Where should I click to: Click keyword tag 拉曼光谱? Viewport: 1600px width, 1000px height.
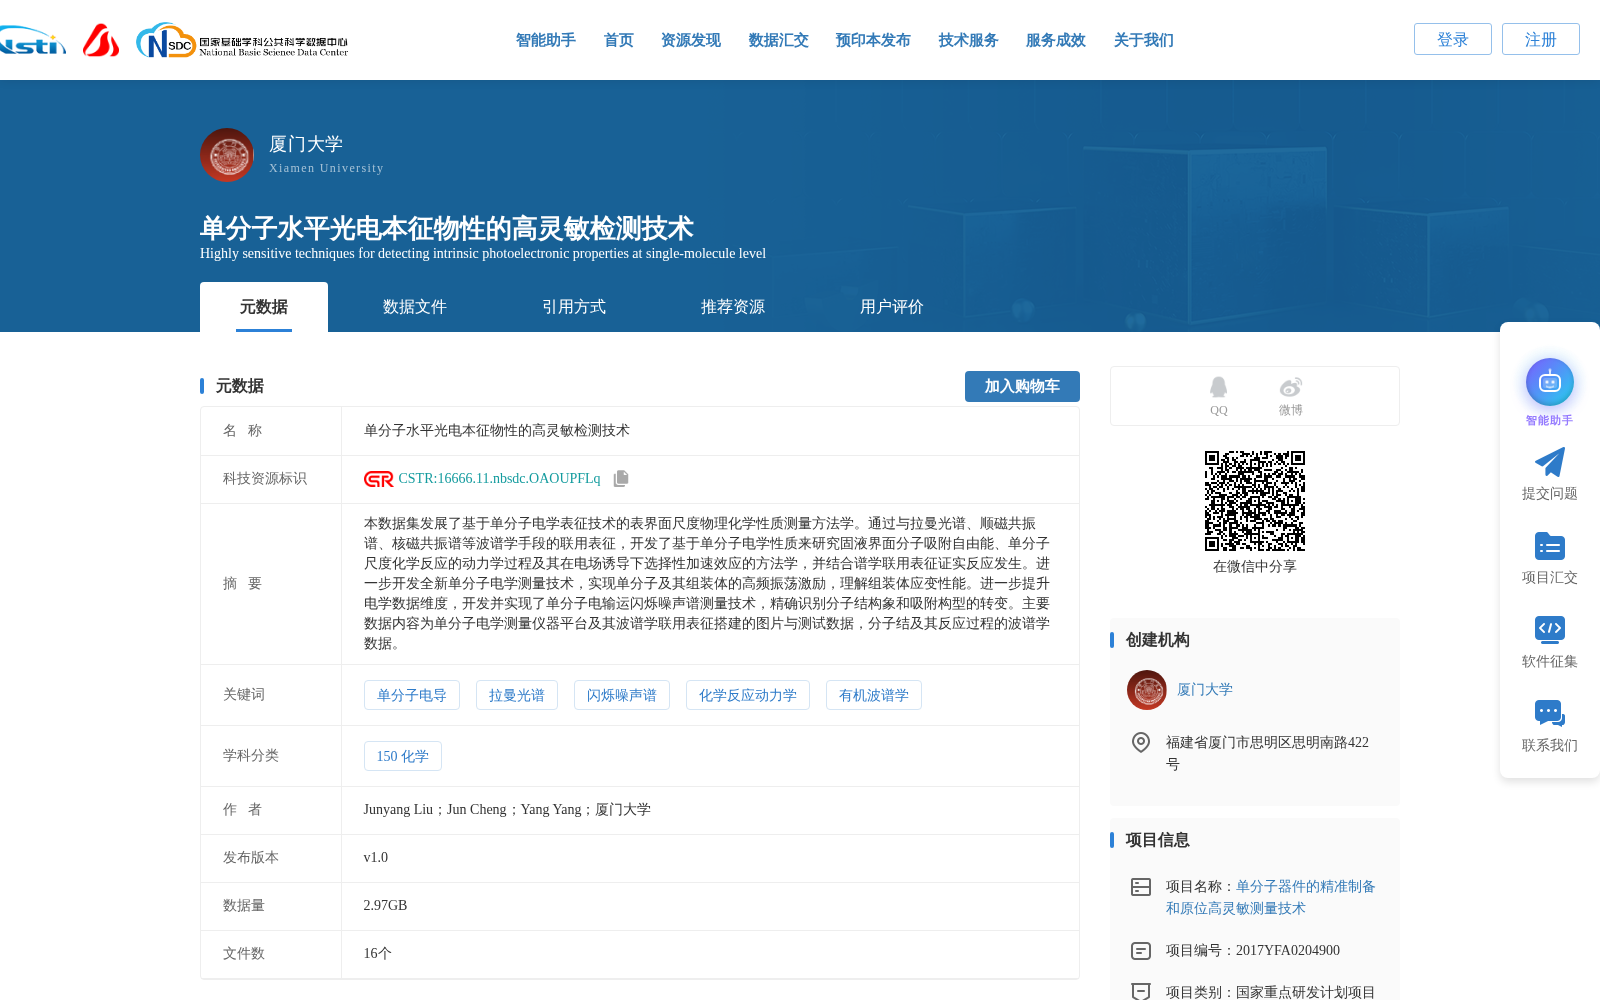(x=517, y=695)
